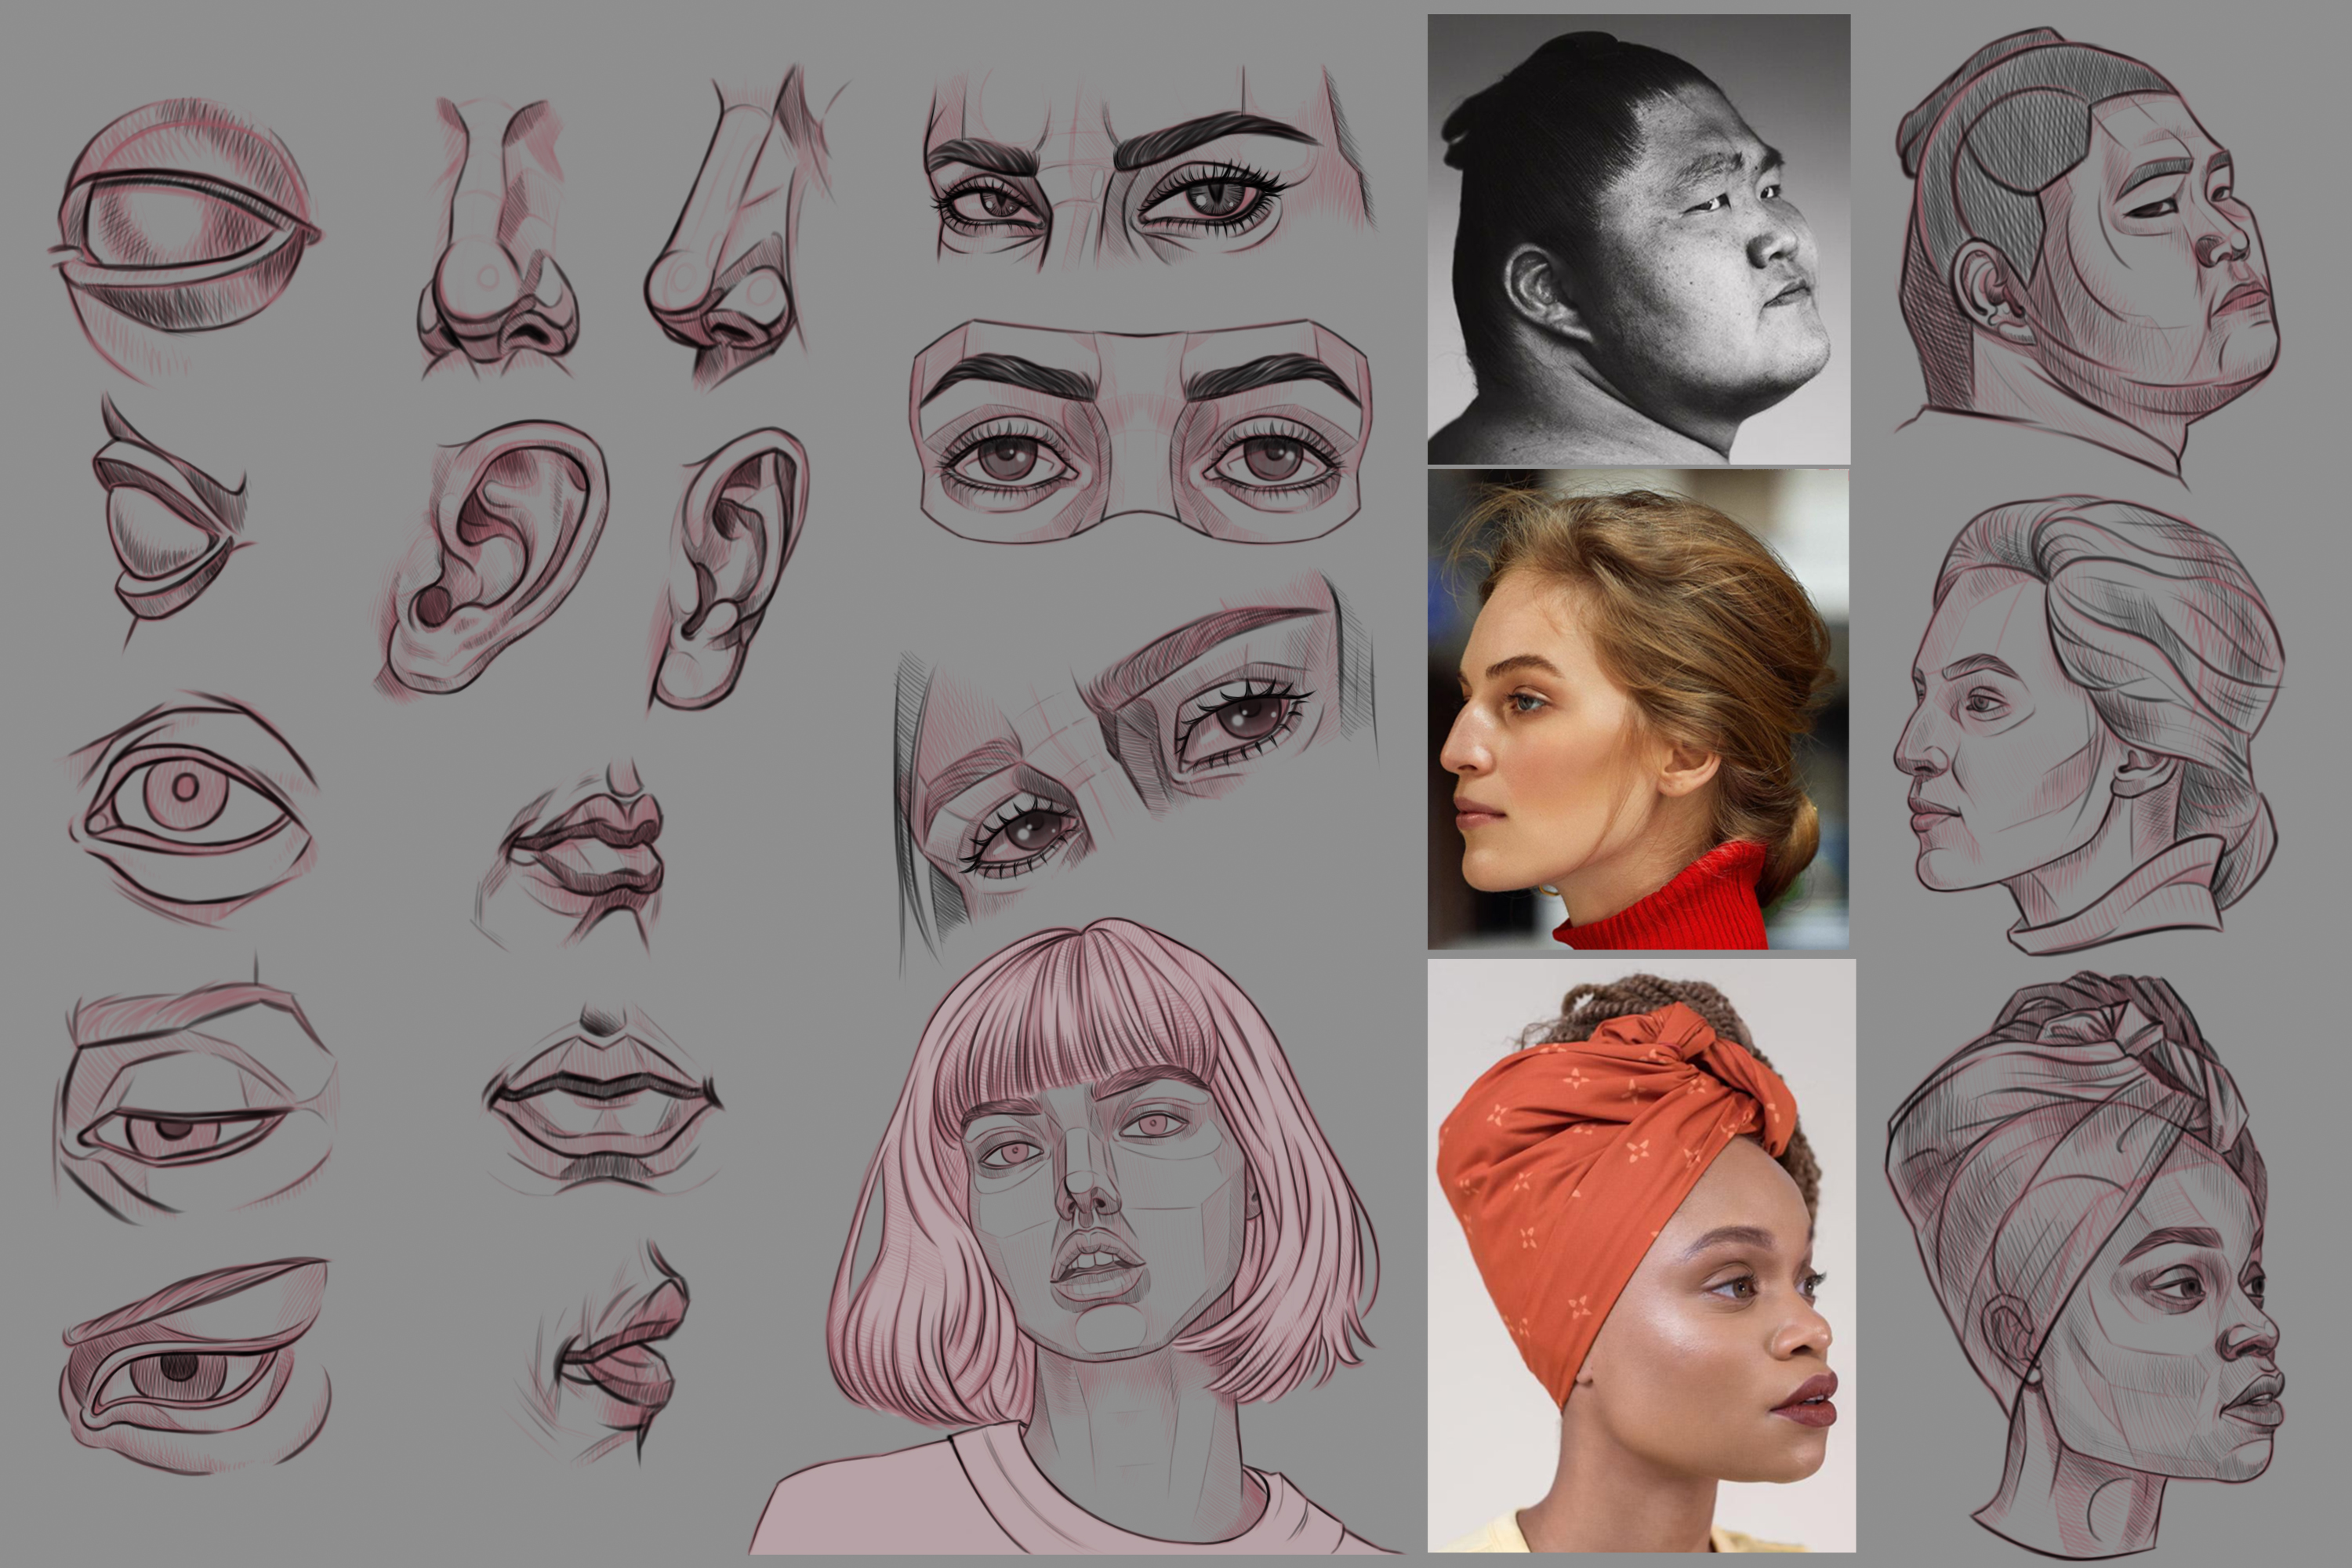
Task: Click the sumo wrestler head sketch
Action: (2085, 240)
